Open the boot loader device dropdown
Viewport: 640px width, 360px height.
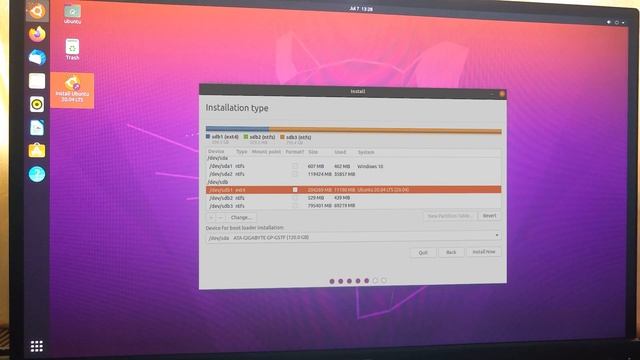coord(353,237)
